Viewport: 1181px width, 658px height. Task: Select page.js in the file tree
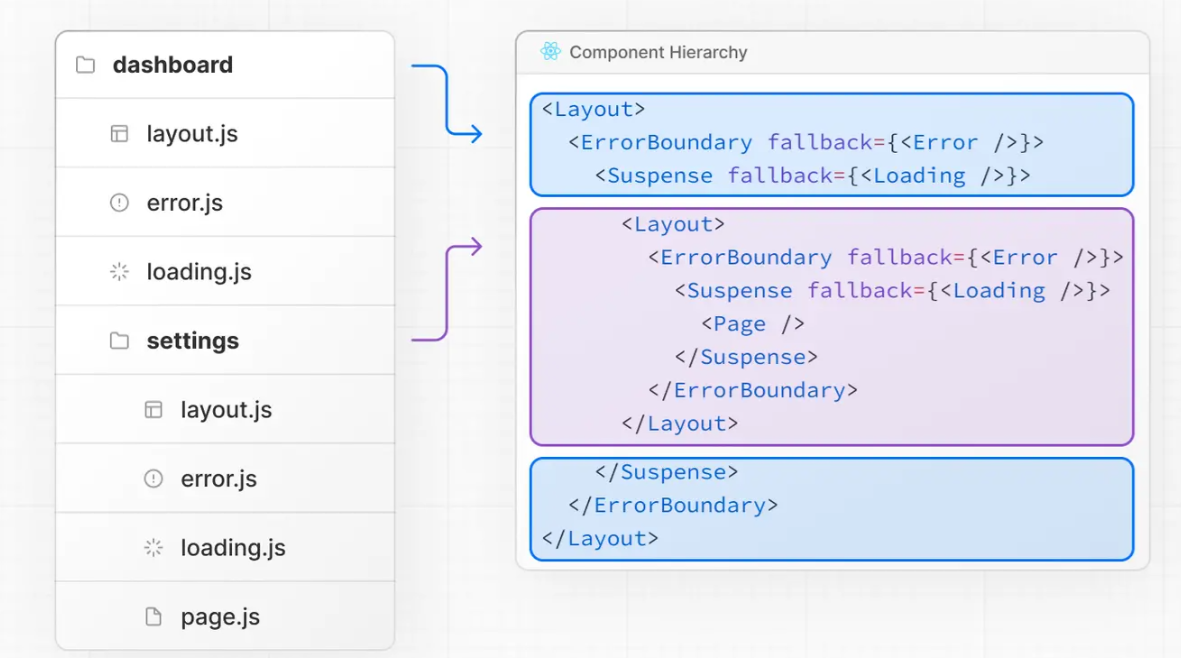(x=220, y=617)
